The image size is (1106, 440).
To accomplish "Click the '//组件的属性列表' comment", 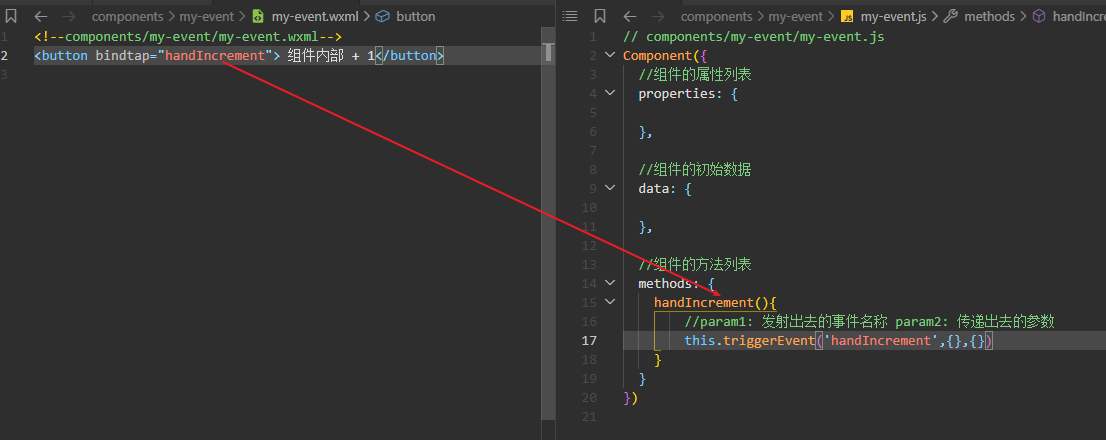I will point(695,74).
